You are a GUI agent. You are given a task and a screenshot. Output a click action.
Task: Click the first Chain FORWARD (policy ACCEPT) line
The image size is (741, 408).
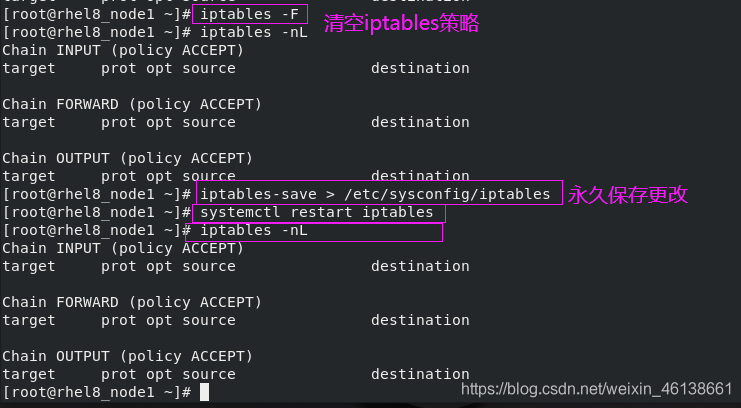click(x=132, y=104)
